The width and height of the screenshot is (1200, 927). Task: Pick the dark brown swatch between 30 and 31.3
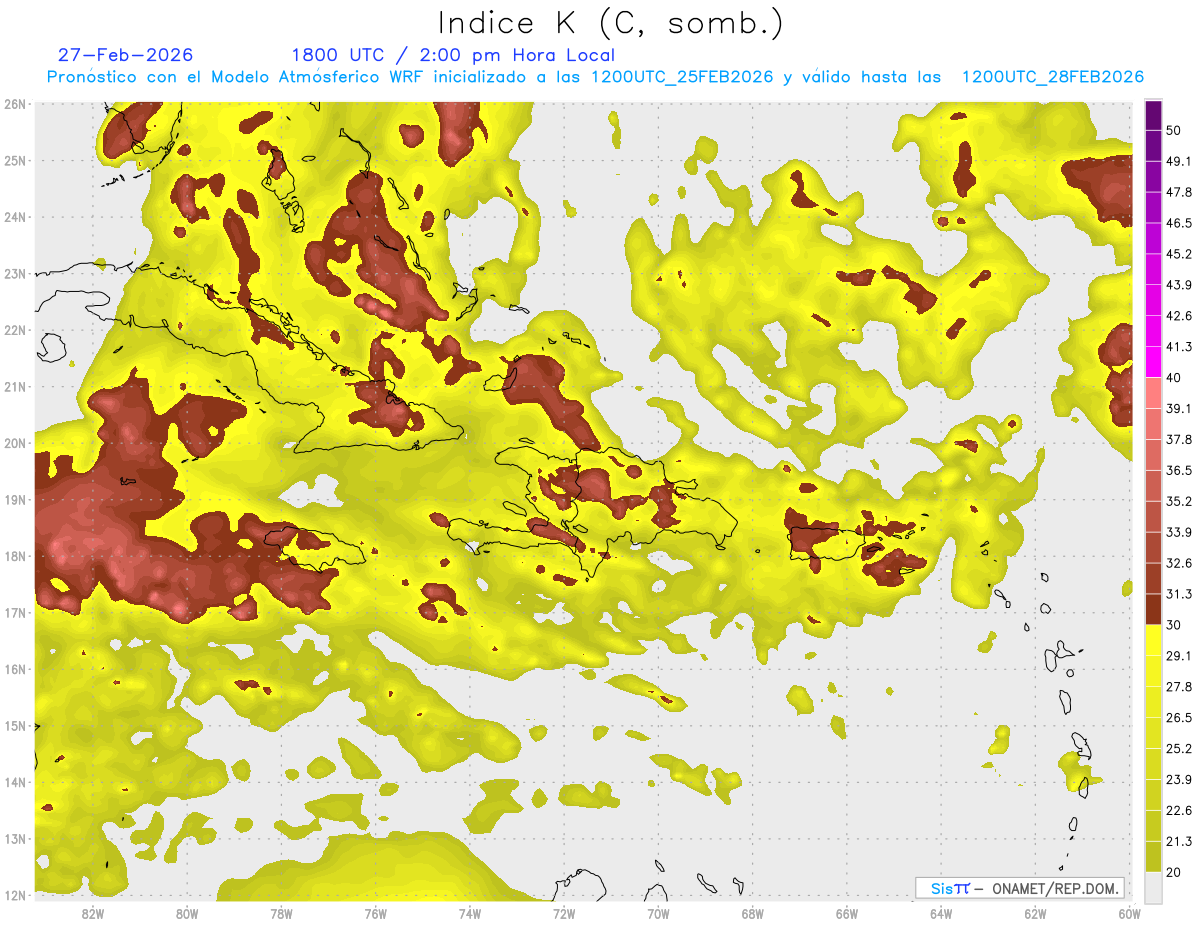point(1153,609)
